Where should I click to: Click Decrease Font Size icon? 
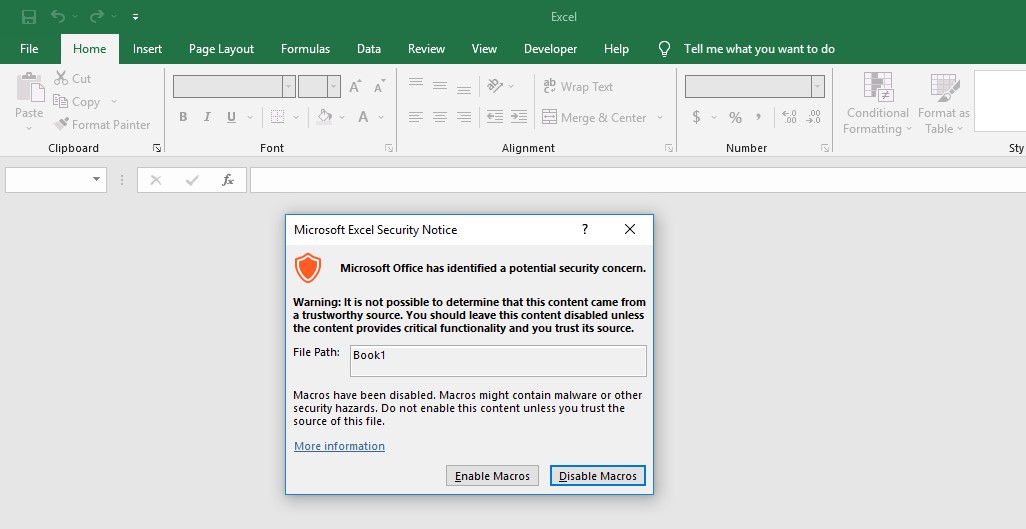click(x=380, y=86)
